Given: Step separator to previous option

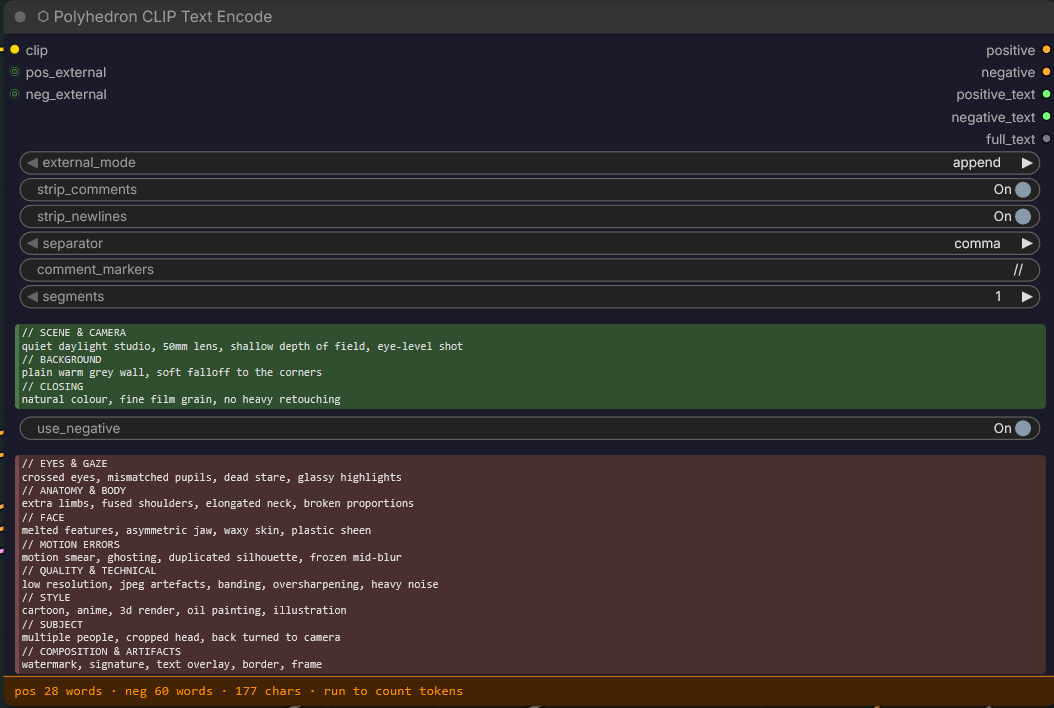Looking at the screenshot, I should tap(32, 243).
